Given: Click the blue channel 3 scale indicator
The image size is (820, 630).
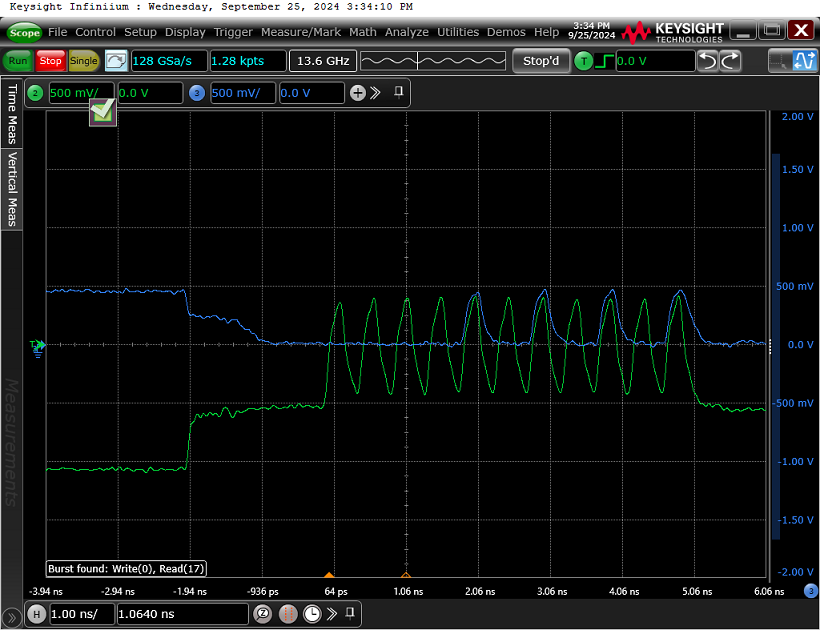Looking at the screenshot, I should (811, 591).
